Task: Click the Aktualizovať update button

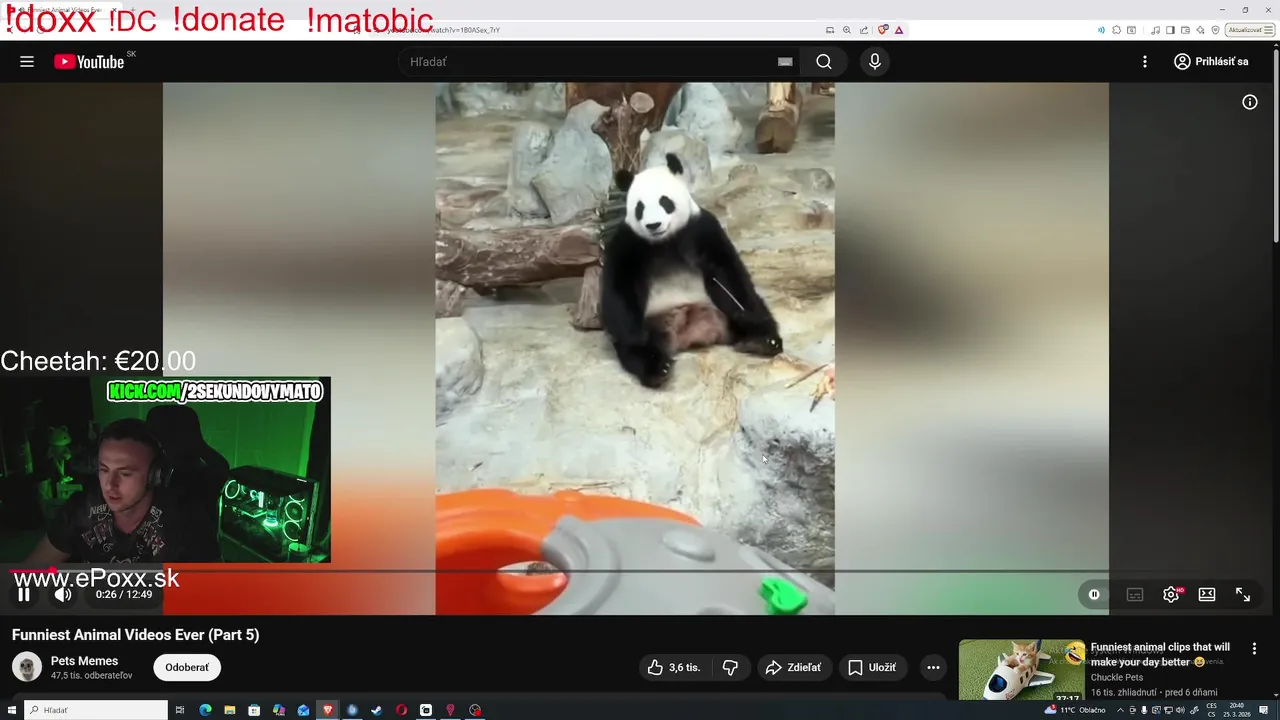Action: click(x=1252, y=30)
